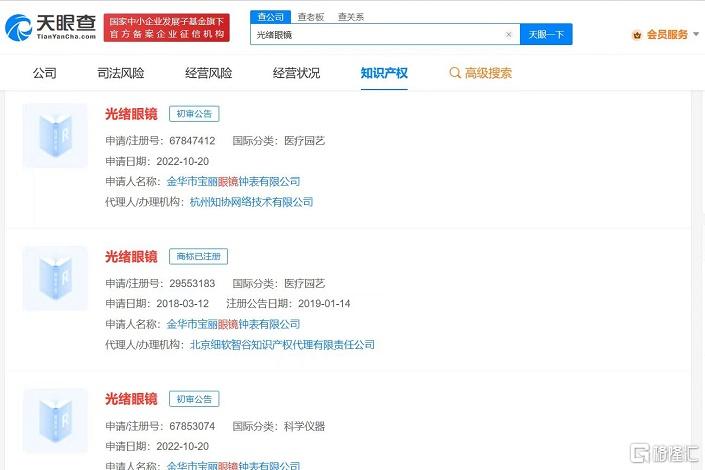This screenshot has height=470, width=705.
Task: Click 申请日期 2022-10-20 in record 67853074
Action: coord(157,446)
